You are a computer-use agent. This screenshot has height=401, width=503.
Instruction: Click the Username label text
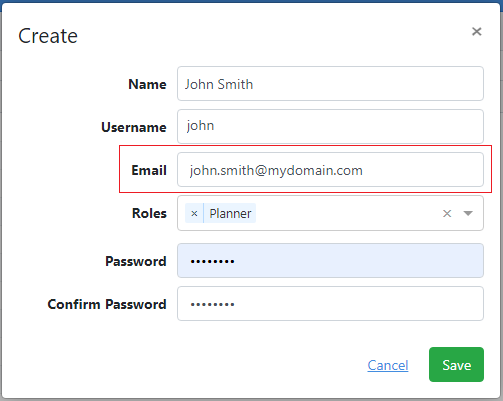point(134,127)
